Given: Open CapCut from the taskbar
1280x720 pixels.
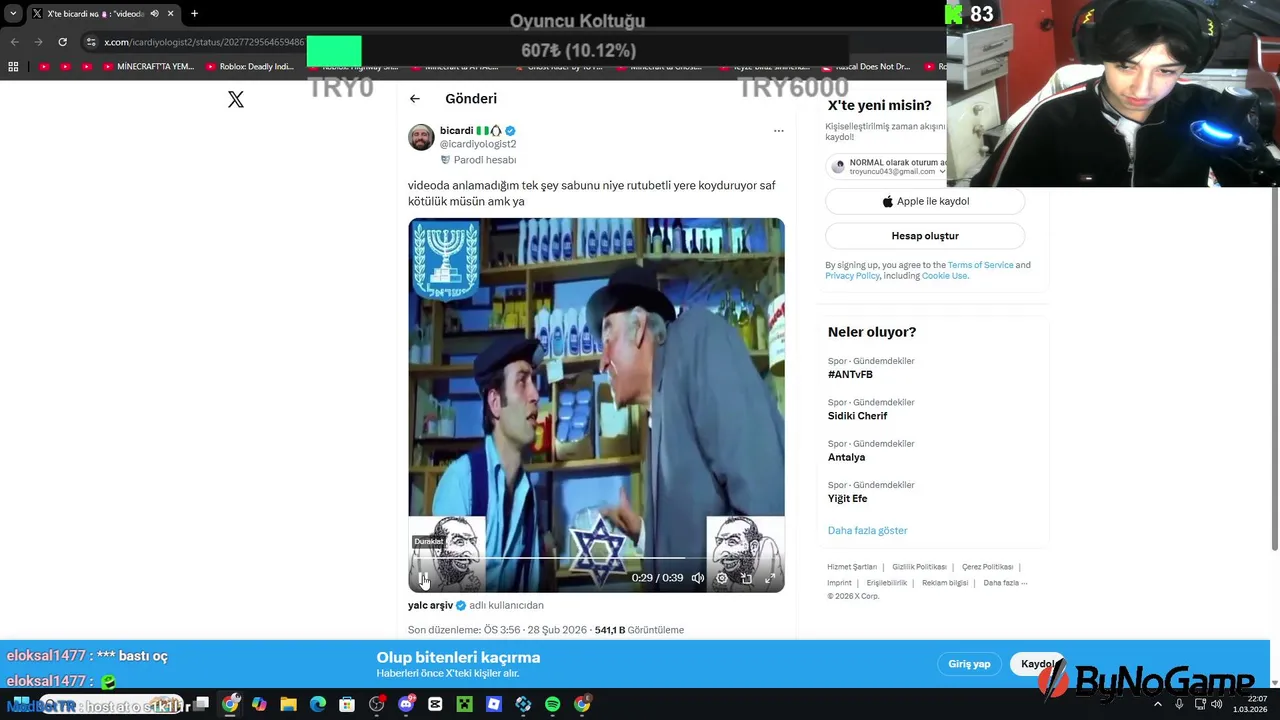Looking at the screenshot, I should pos(435,704).
